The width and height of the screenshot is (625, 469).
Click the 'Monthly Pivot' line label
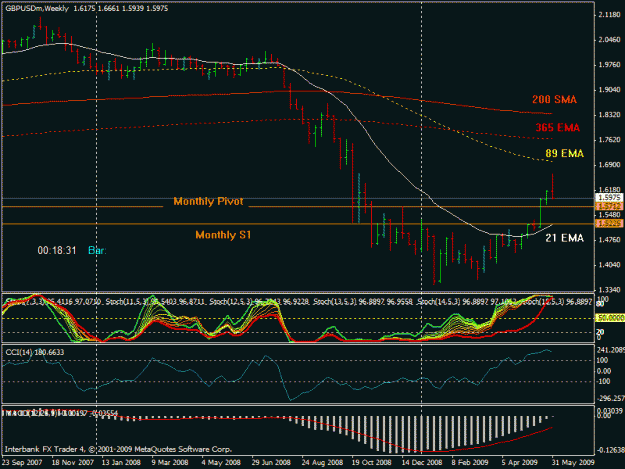tap(208, 201)
